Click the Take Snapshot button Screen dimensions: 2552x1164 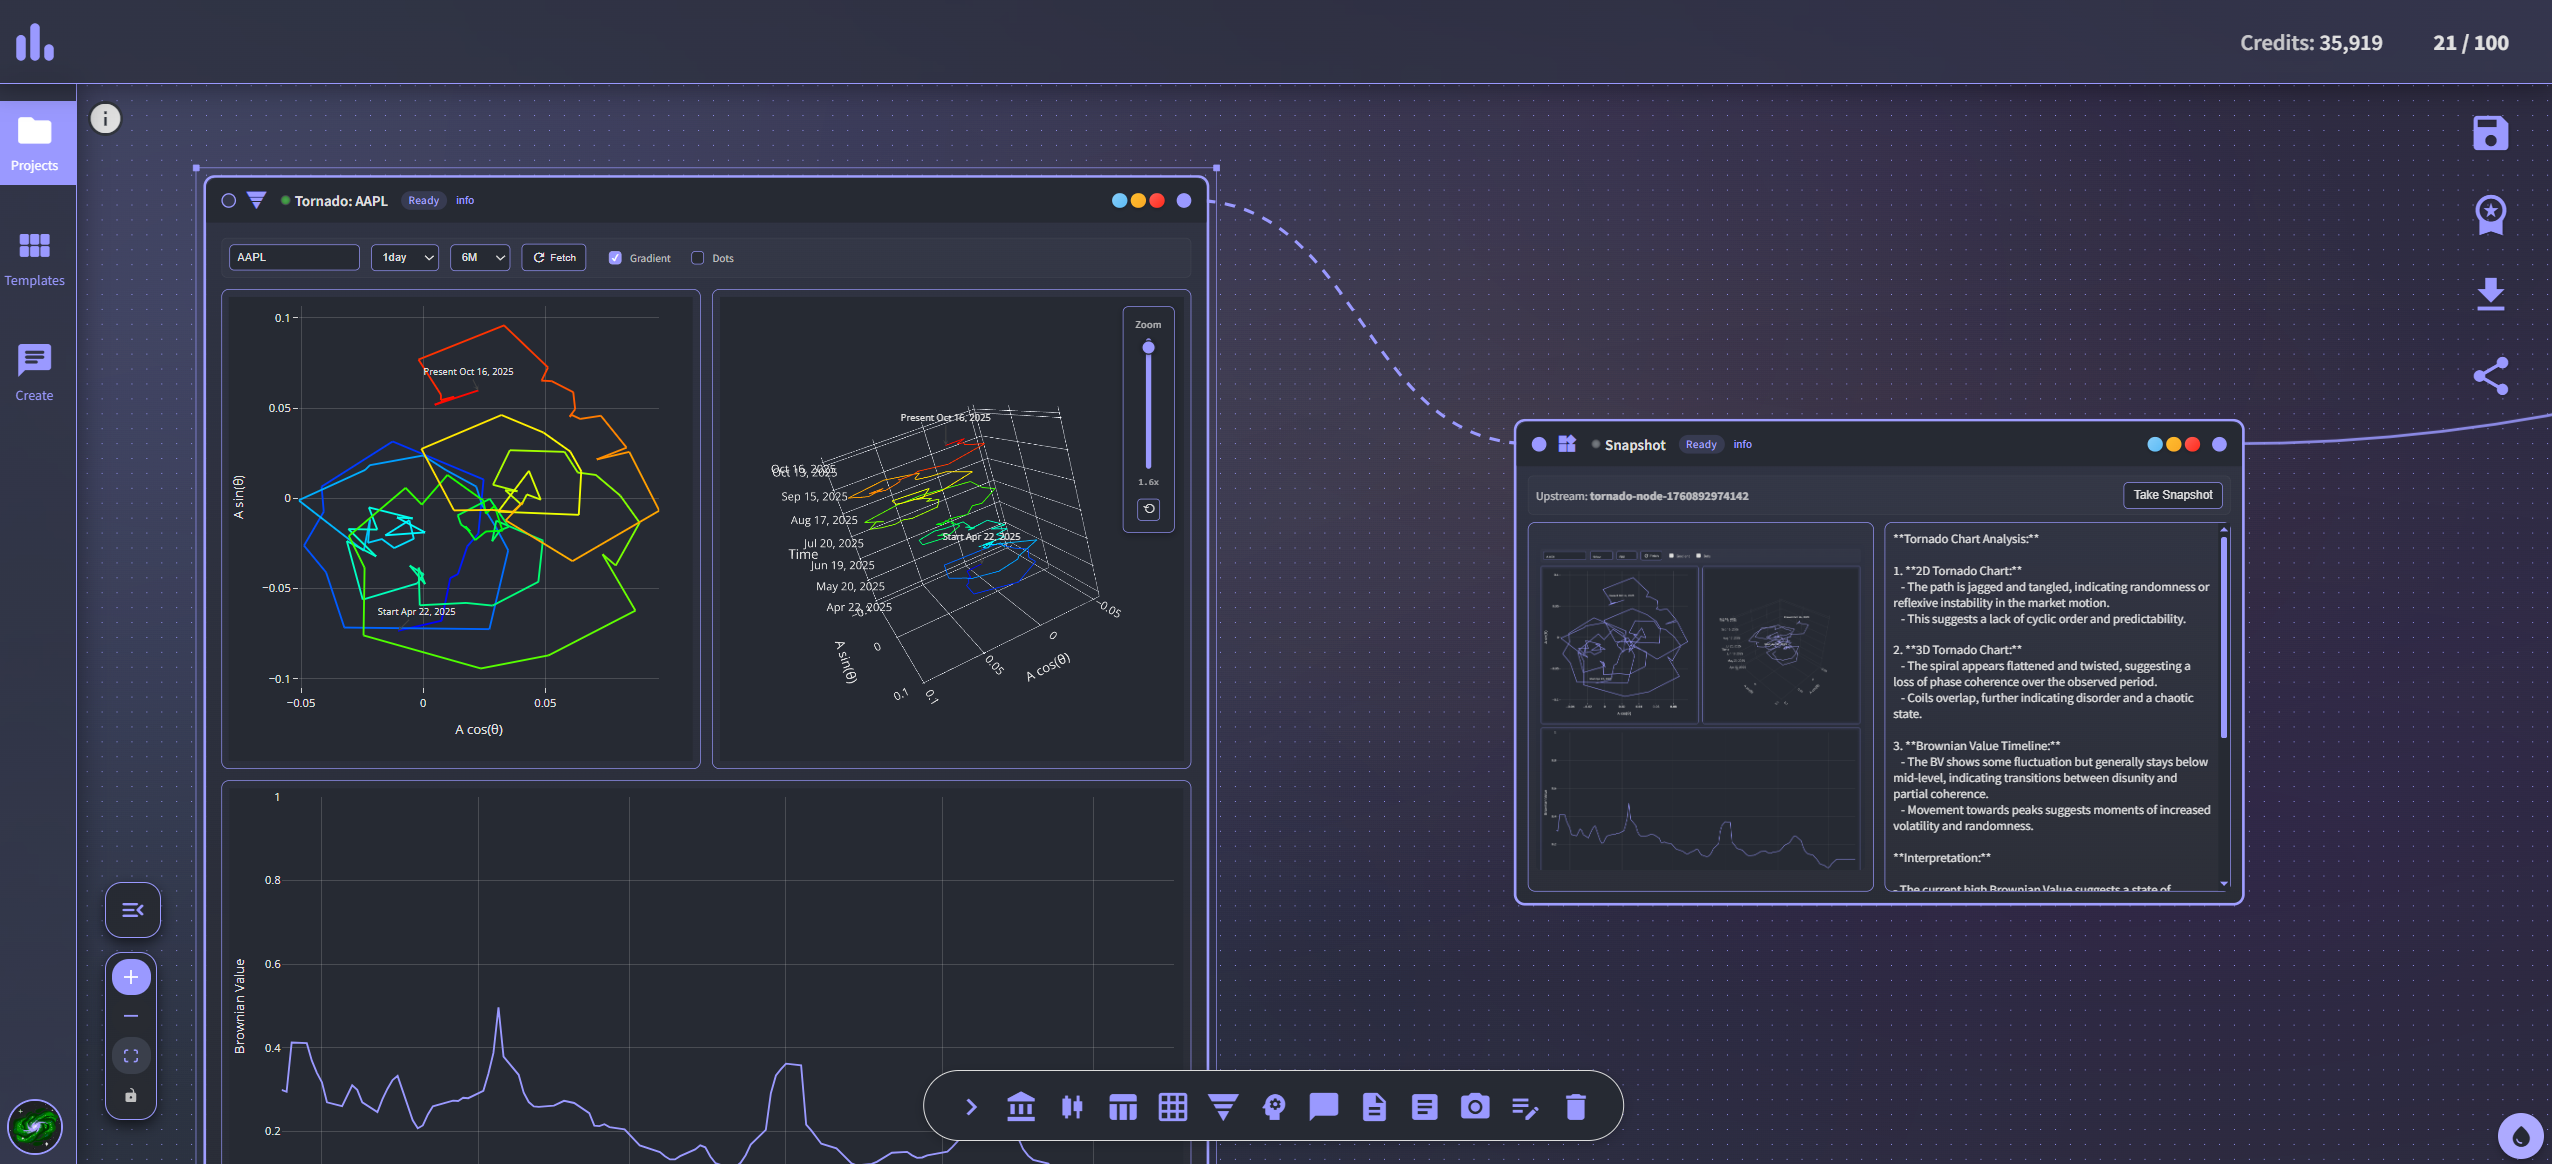coord(2172,494)
